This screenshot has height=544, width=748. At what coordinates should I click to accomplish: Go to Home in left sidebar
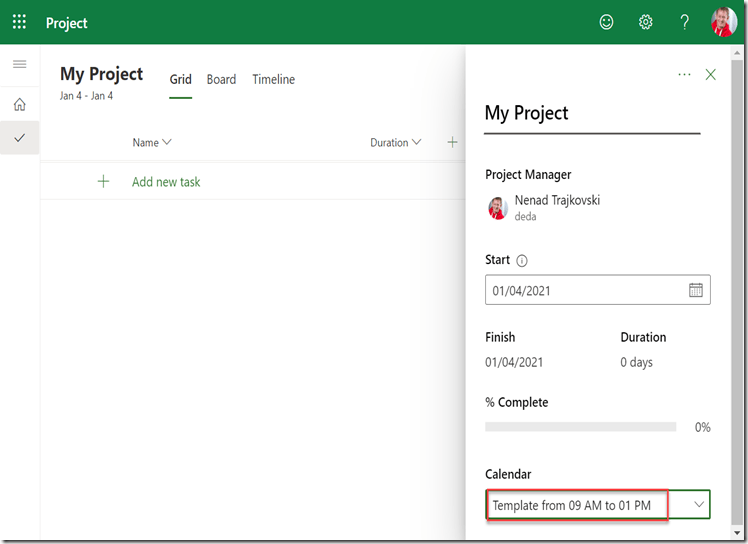(x=20, y=104)
